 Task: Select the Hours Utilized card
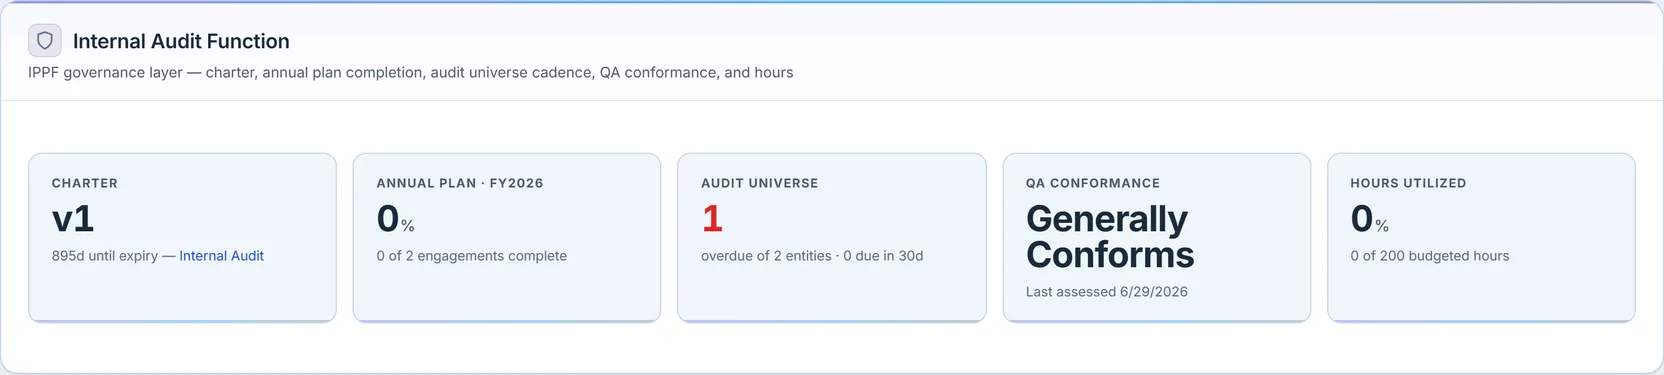point(1481,238)
